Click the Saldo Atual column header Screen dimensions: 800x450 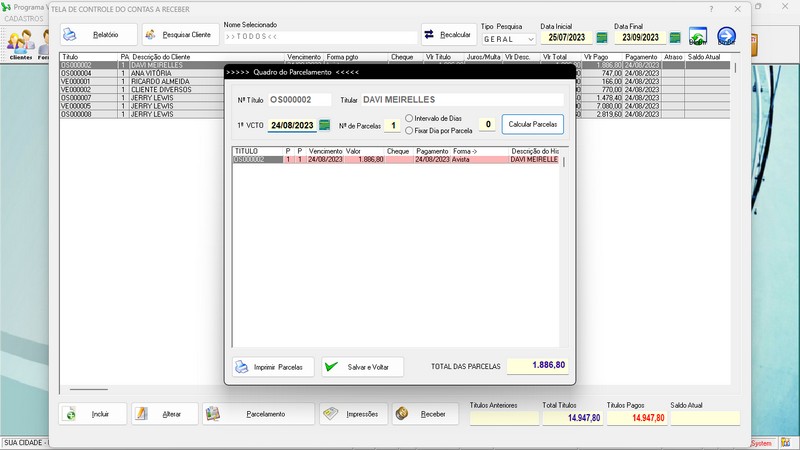pyautogui.click(x=708, y=57)
